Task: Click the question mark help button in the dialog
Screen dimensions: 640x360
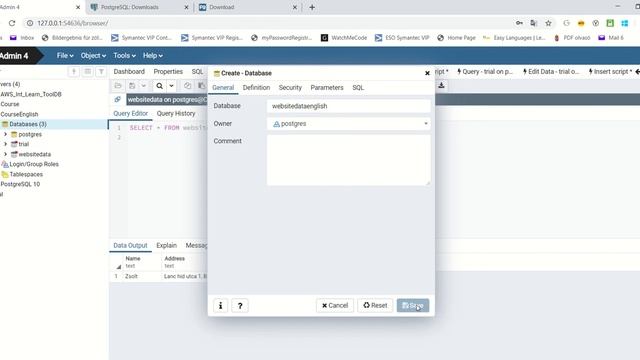Action: 240,305
